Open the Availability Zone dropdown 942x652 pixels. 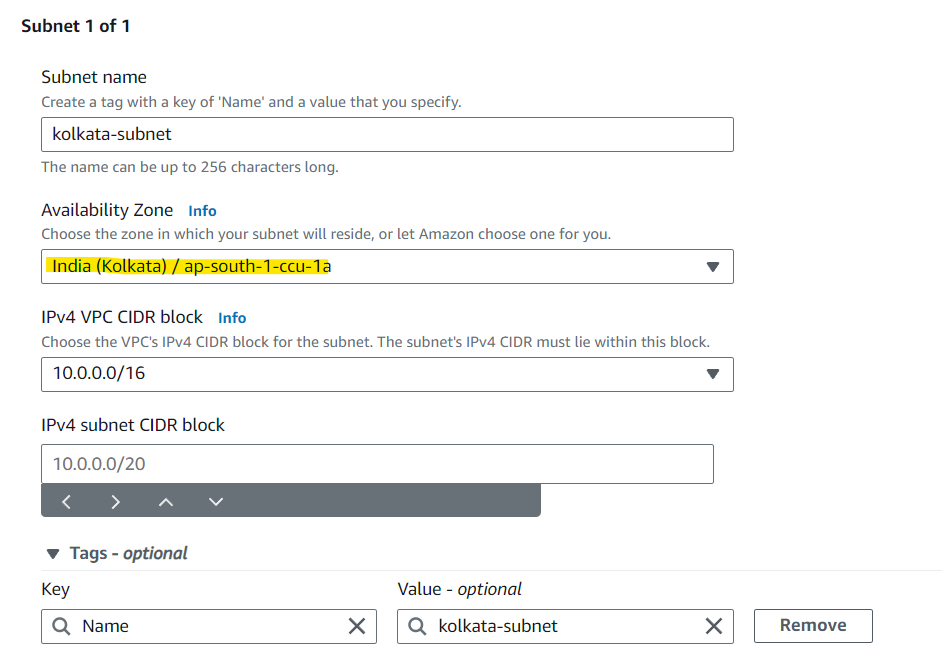coord(713,266)
